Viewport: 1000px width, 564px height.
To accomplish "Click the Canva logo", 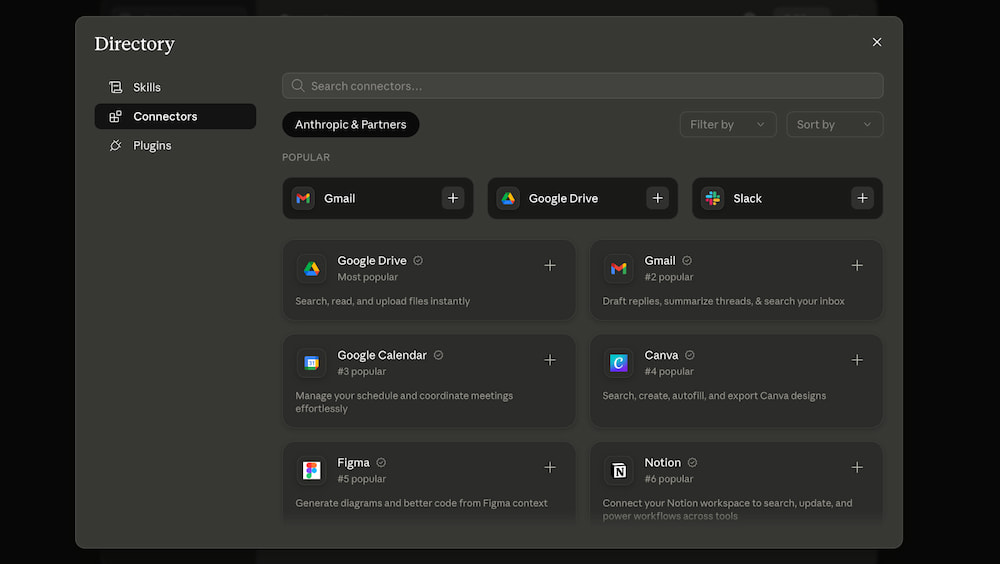I will click(x=619, y=363).
